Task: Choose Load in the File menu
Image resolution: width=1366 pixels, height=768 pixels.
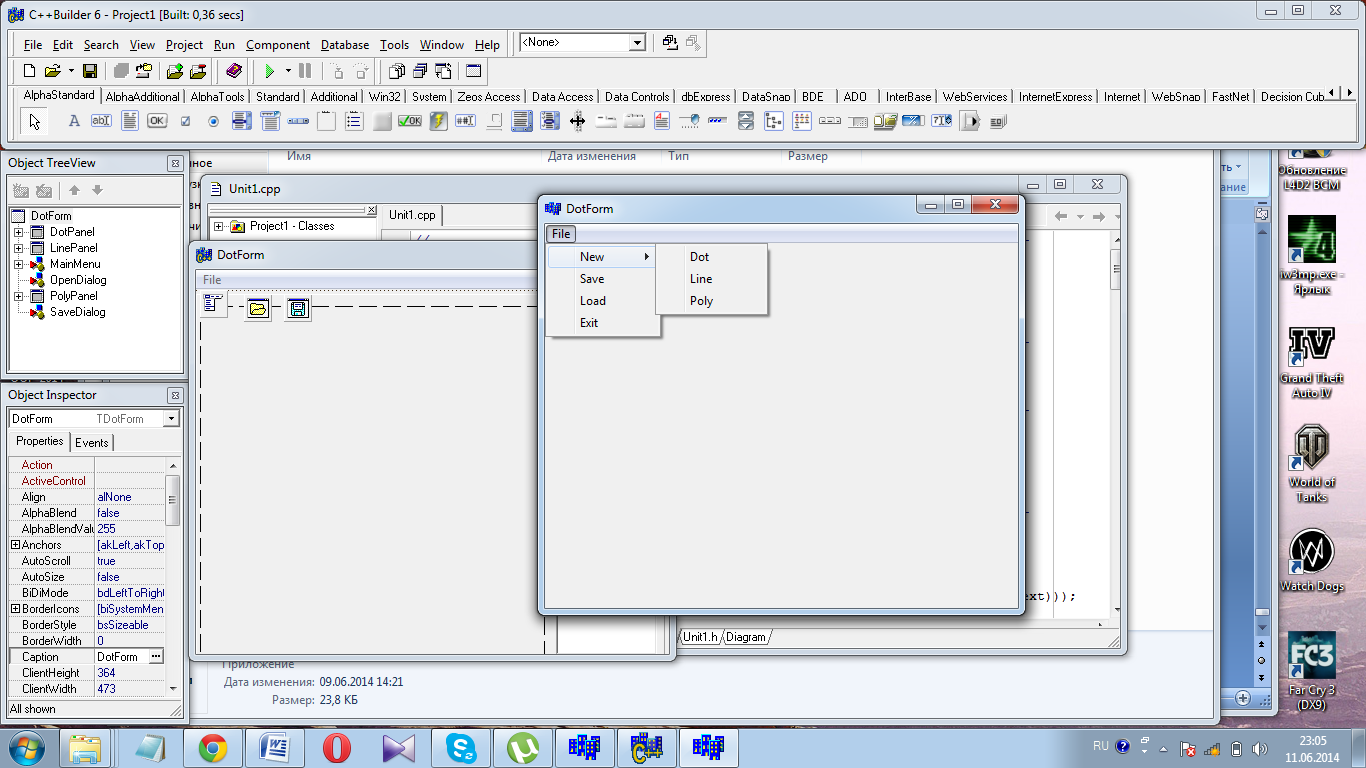Action: [x=602, y=301]
